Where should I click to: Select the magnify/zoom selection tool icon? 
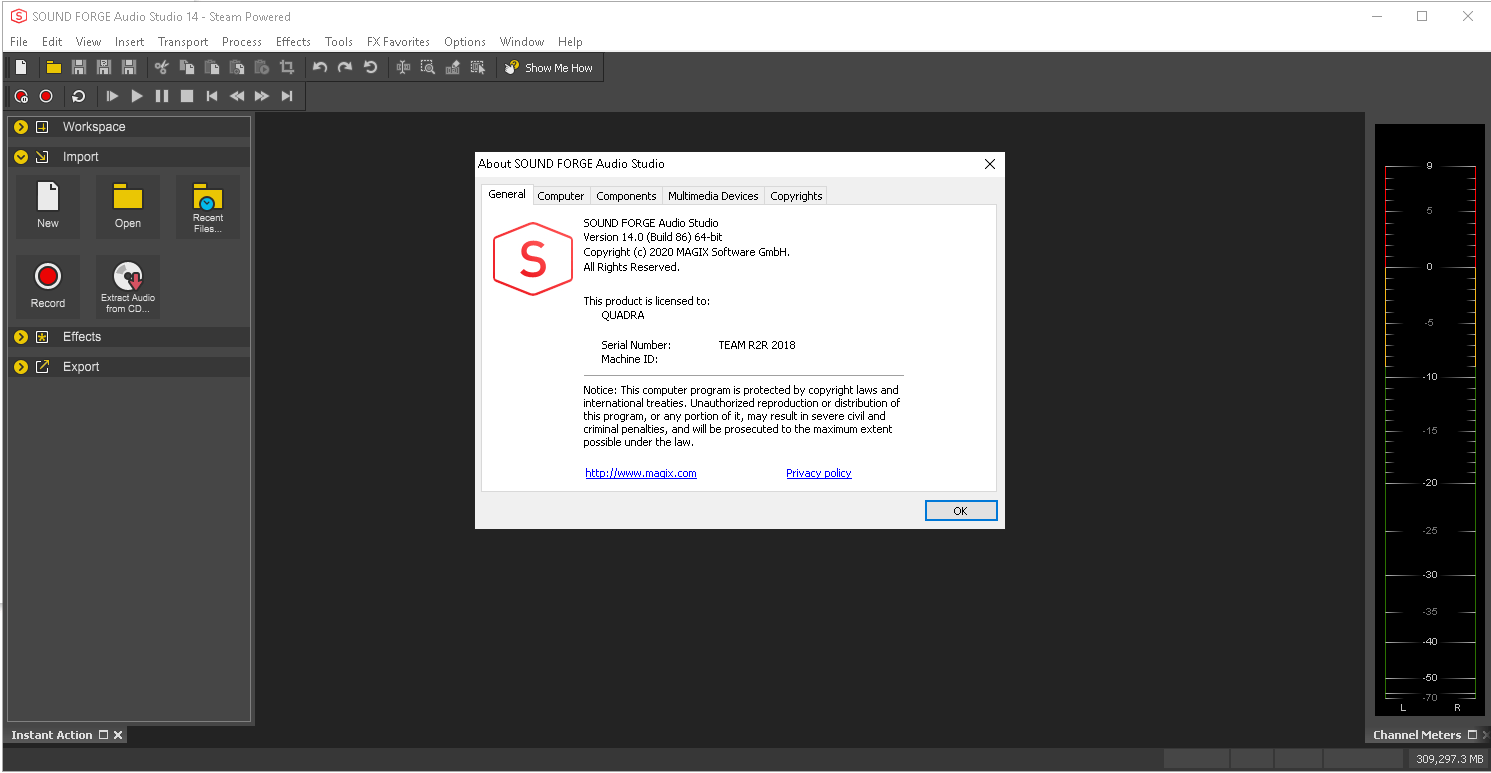428,67
